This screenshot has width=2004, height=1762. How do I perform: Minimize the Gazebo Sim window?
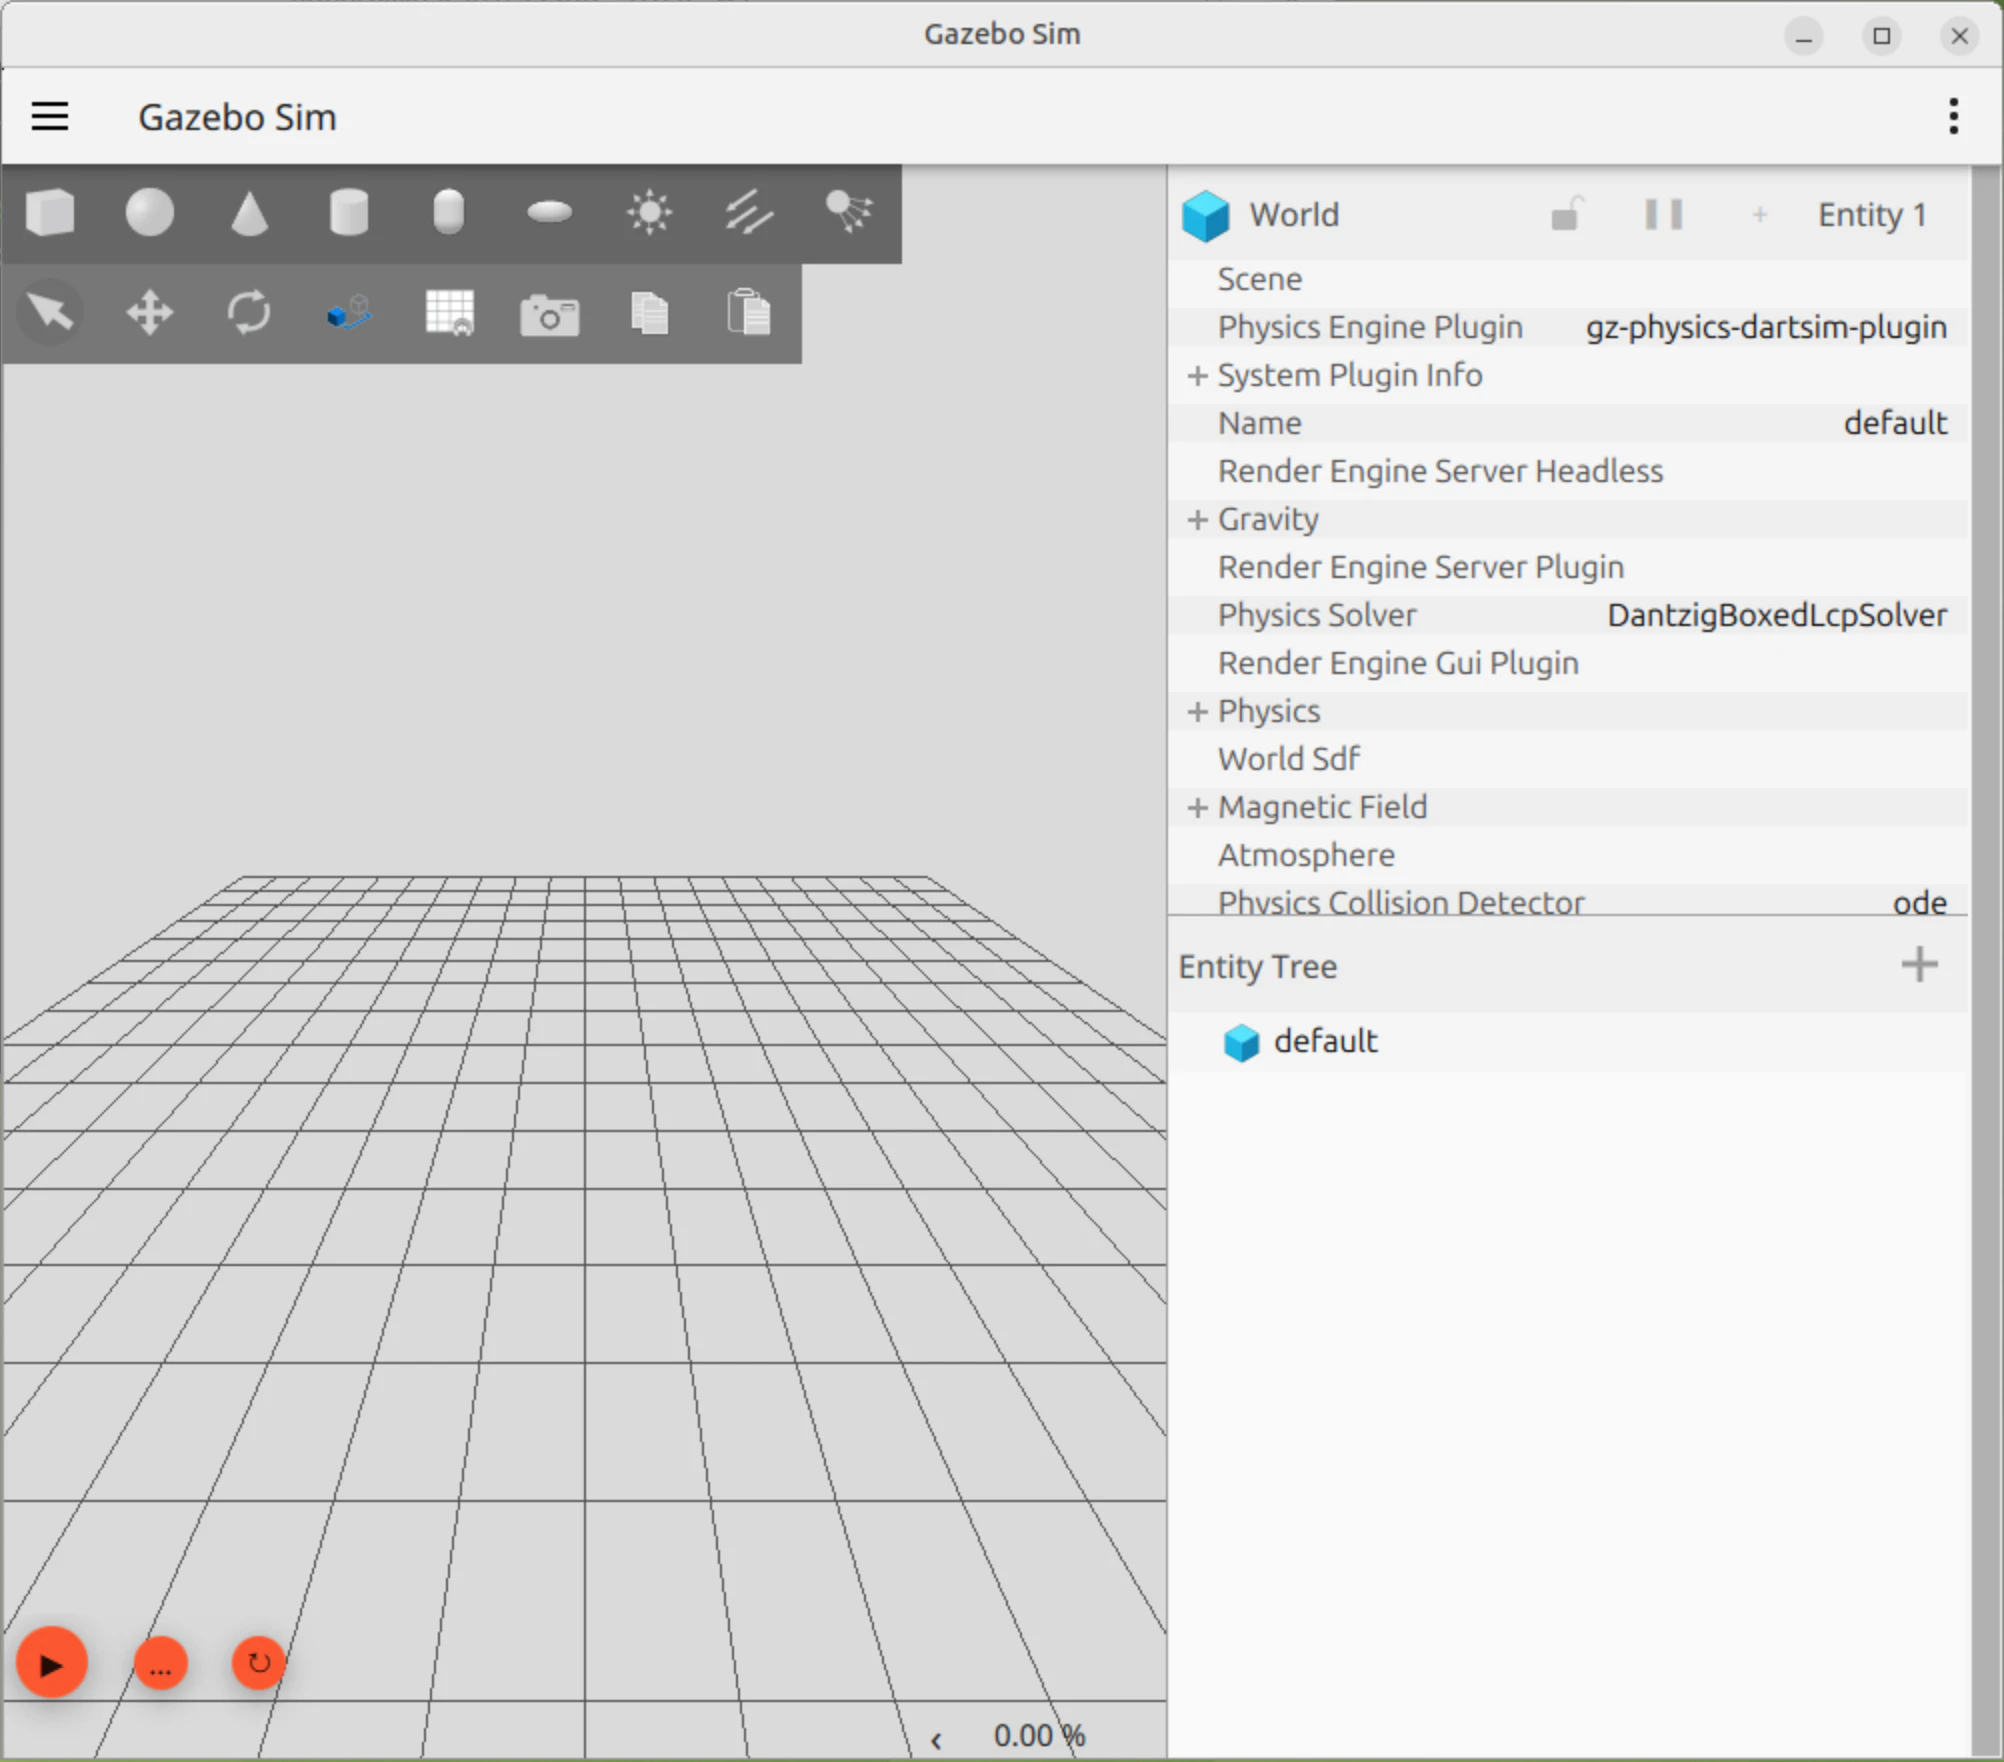[1804, 37]
